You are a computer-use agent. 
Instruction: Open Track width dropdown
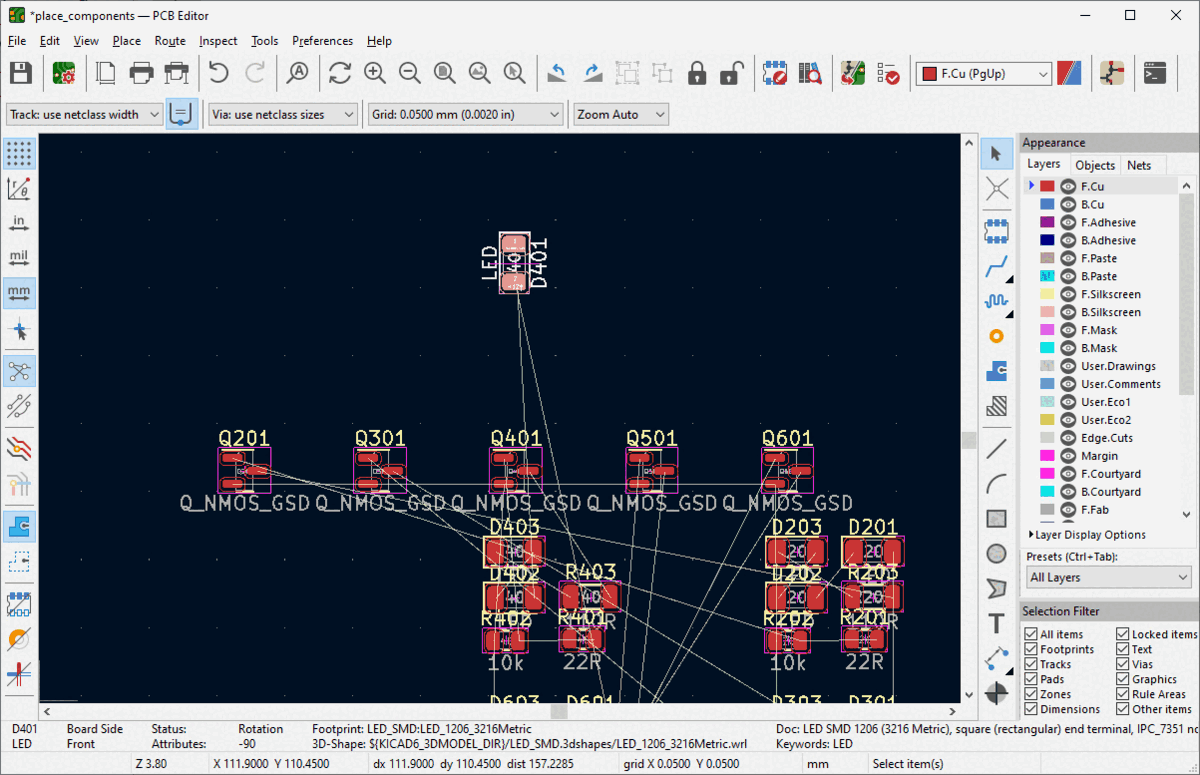tap(84, 114)
